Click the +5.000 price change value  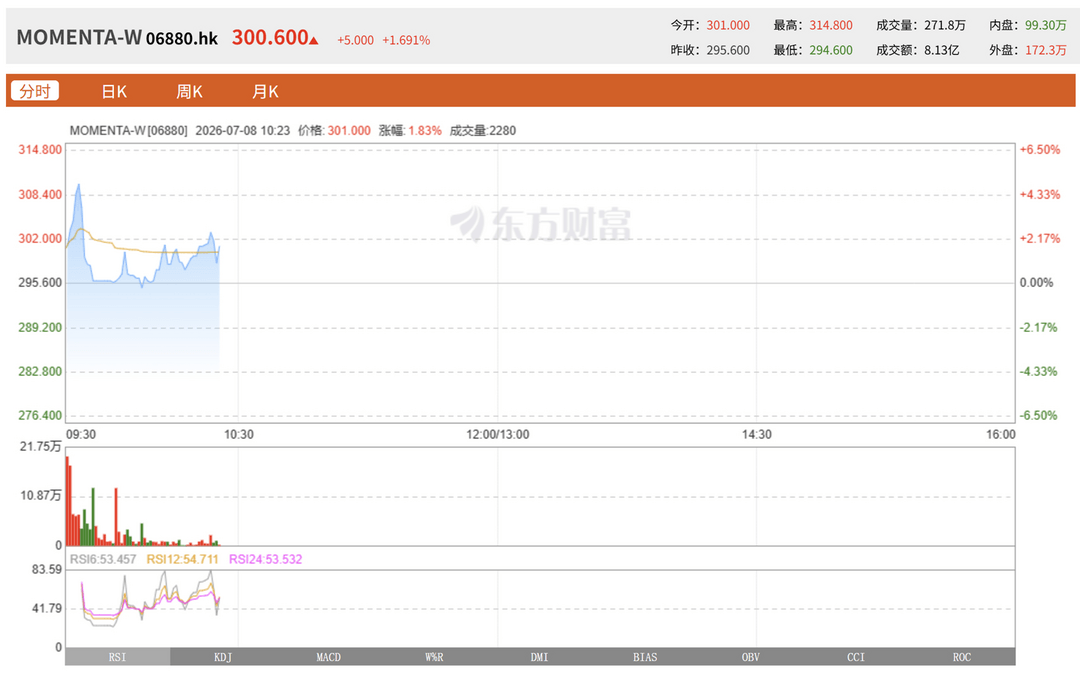pyautogui.click(x=355, y=41)
